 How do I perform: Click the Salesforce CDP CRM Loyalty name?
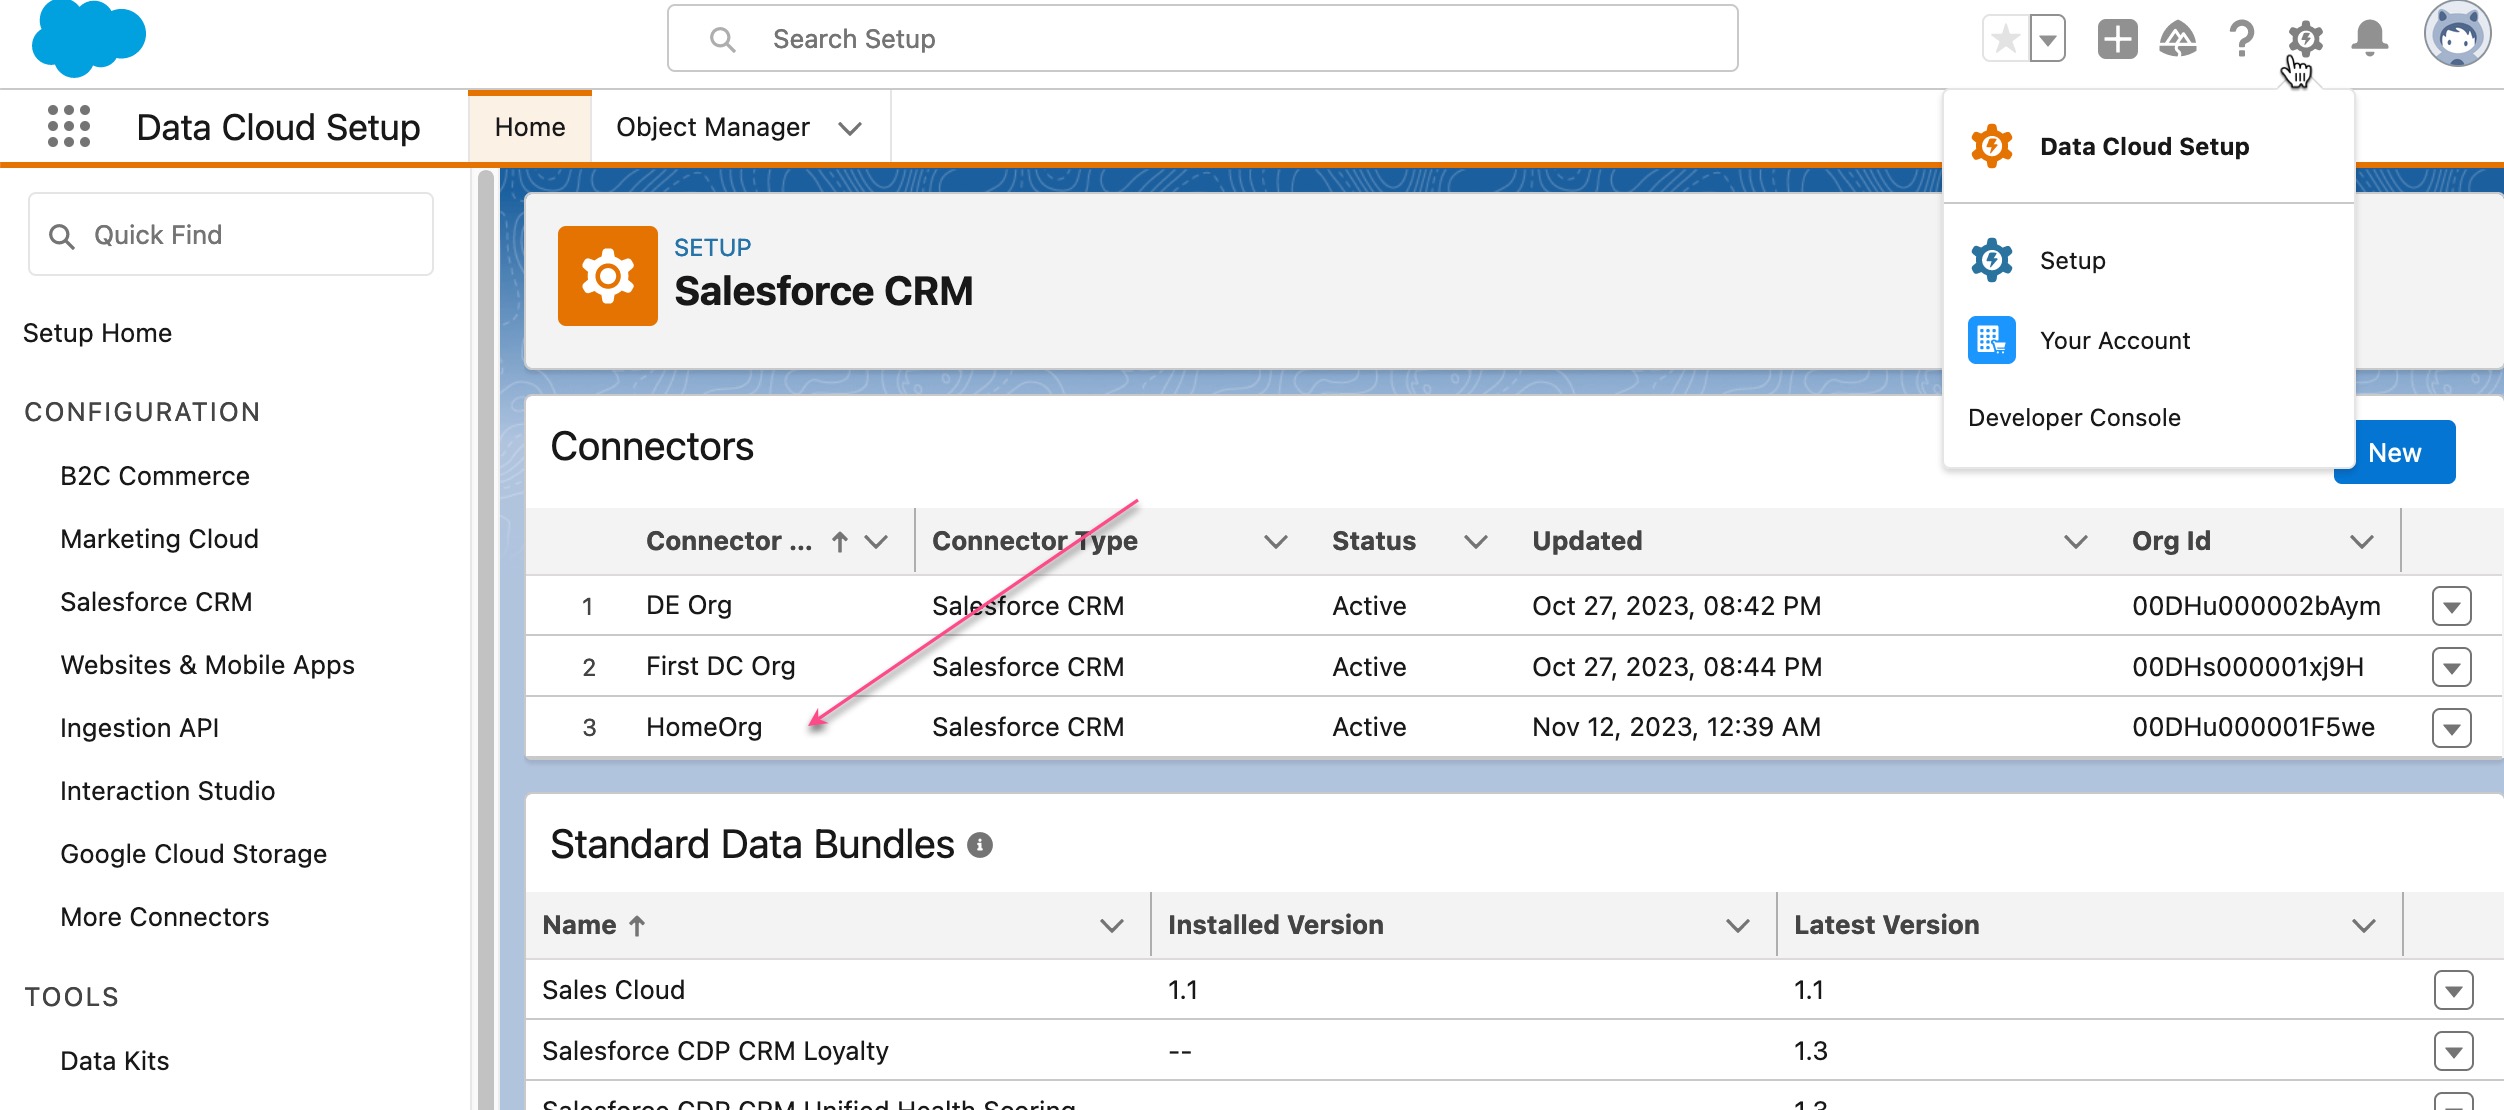[715, 1051]
